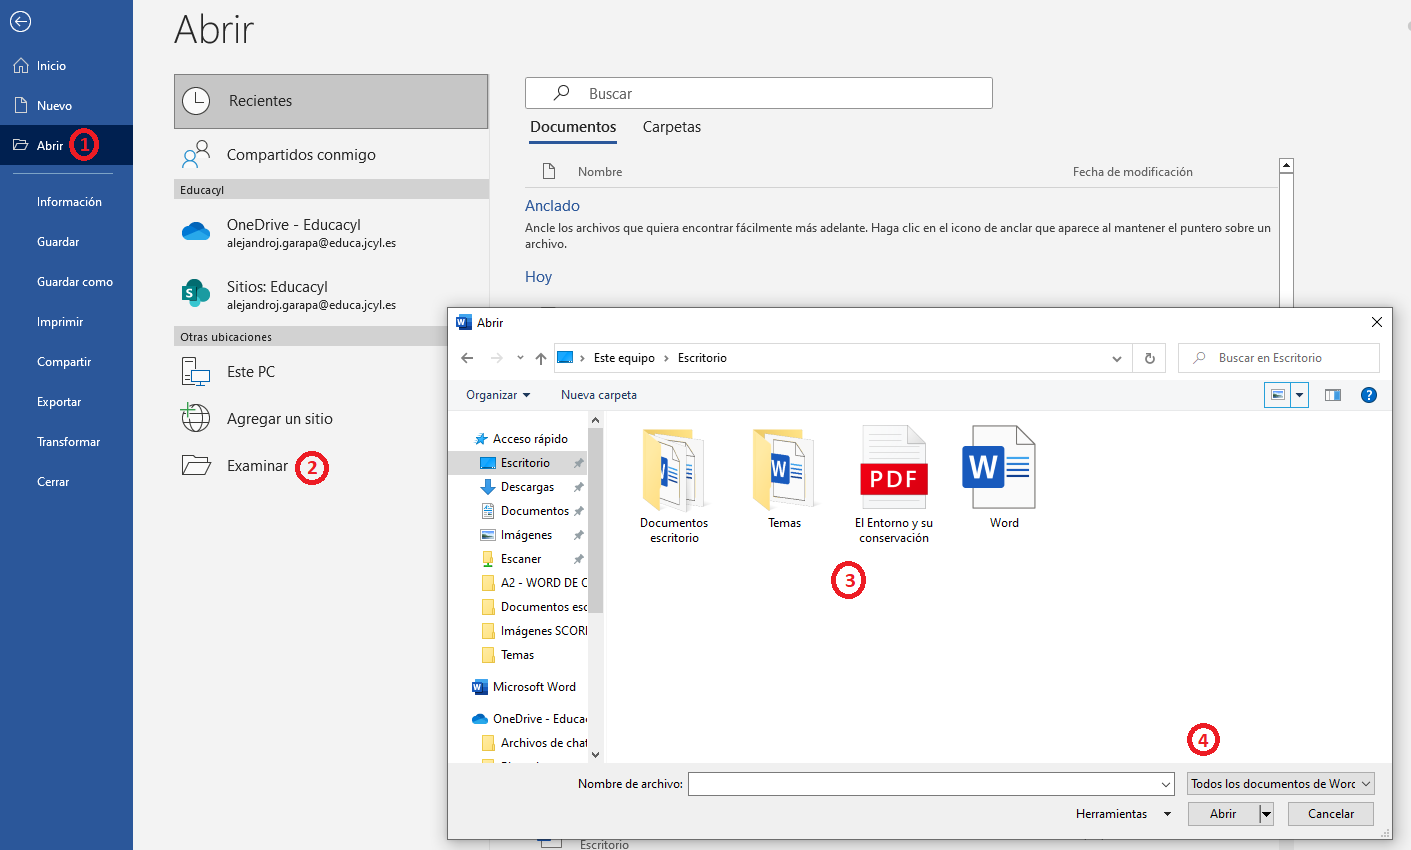Select Imágenes in navigation tree
This screenshot has height=850, width=1411.
point(518,535)
